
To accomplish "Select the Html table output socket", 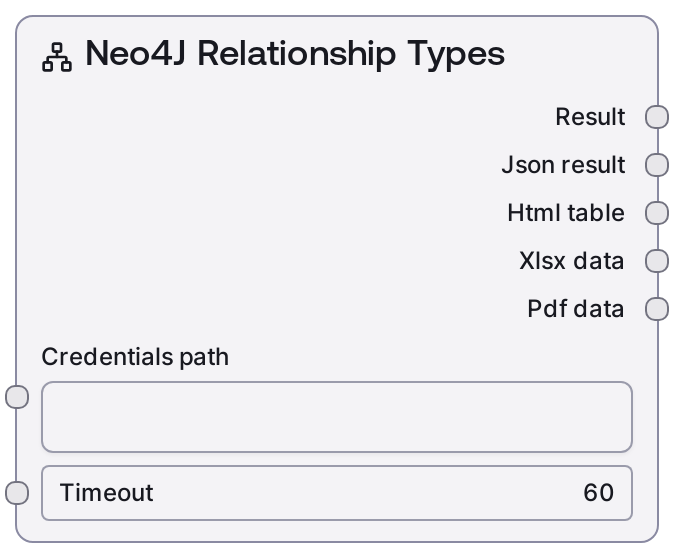I will tap(657, 213).
